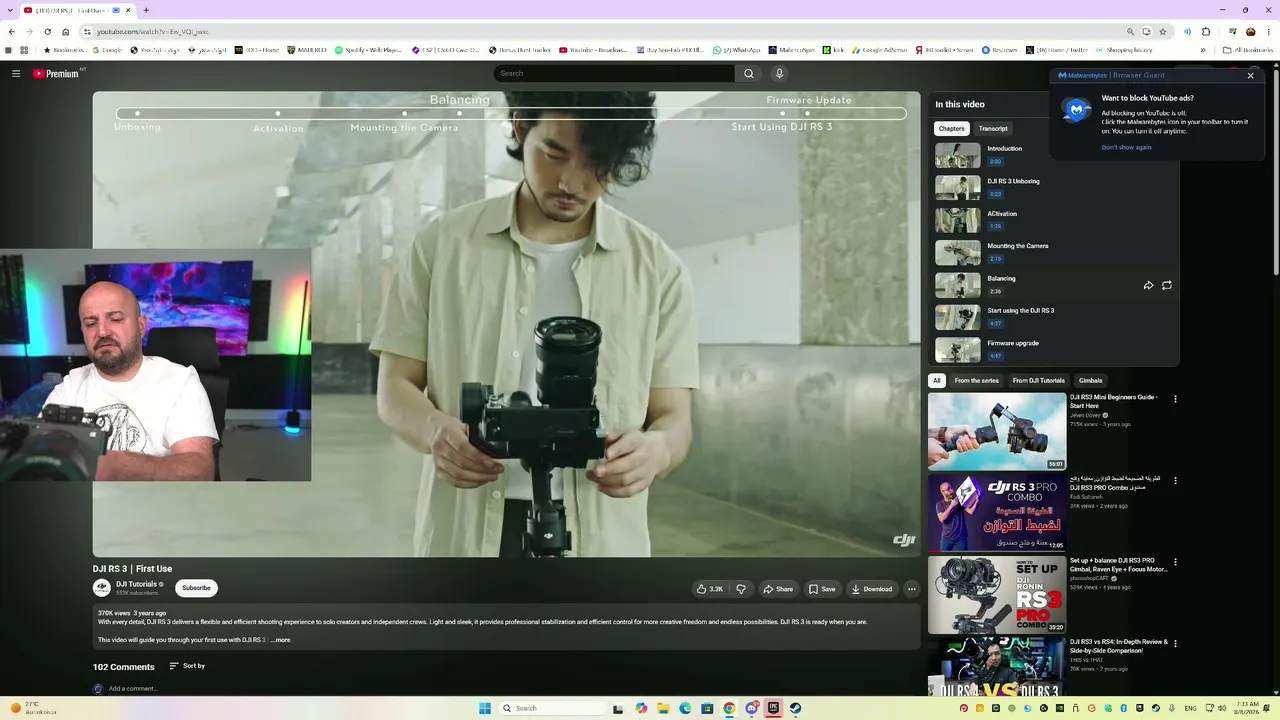
Task: Select the Balancing chapter title
Action: 1001,278
